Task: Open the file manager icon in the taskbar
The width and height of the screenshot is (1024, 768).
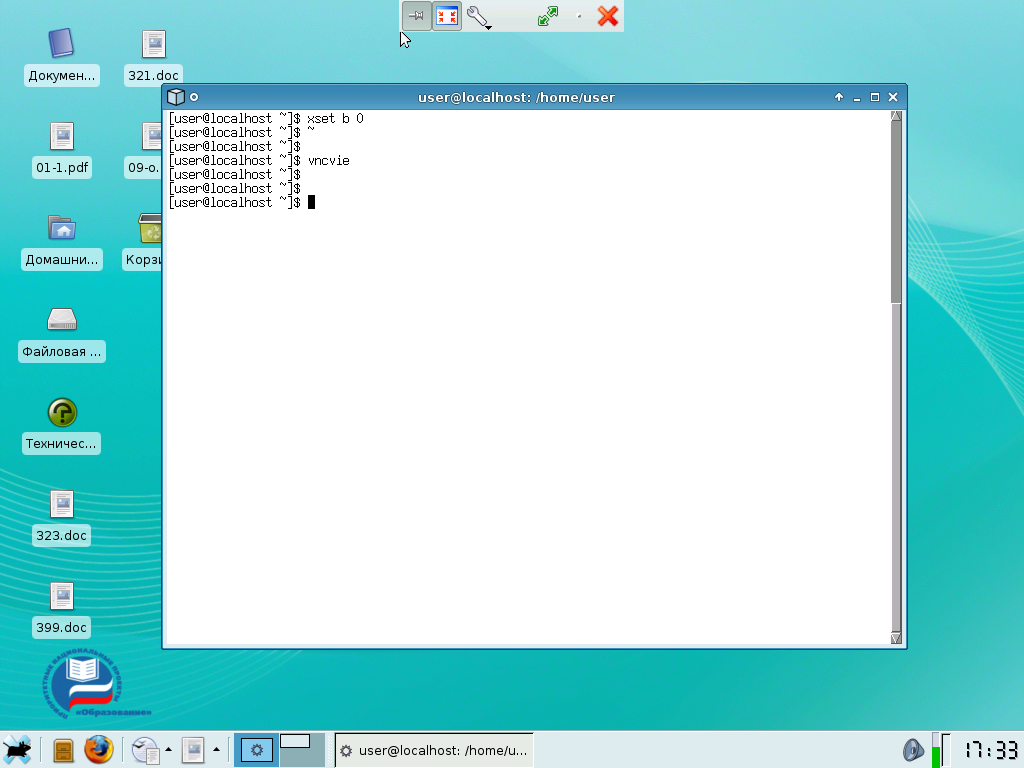Action: coord(62,750)
